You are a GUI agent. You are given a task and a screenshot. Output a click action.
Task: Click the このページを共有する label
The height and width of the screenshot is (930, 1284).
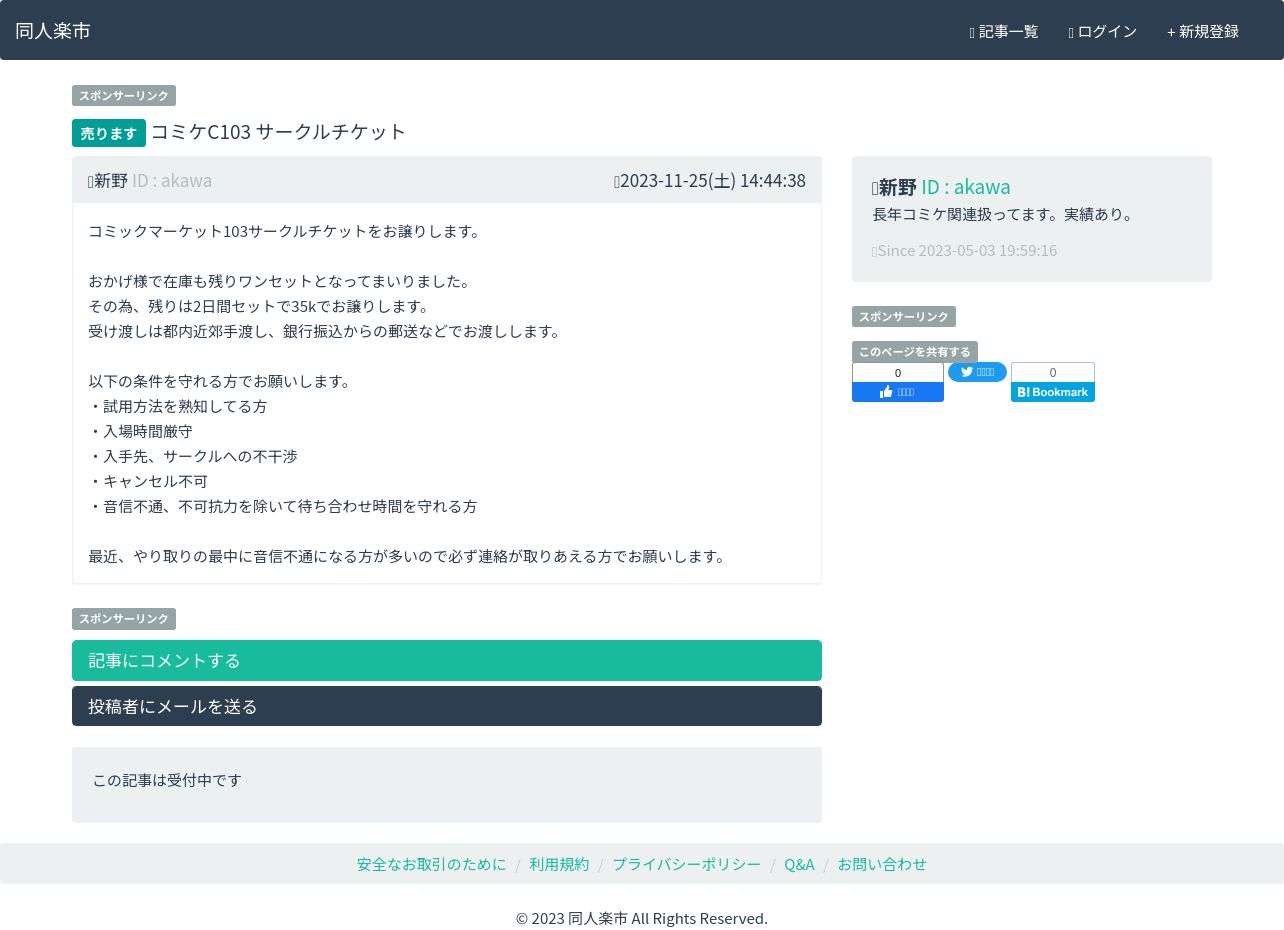[x=915, y=352]
